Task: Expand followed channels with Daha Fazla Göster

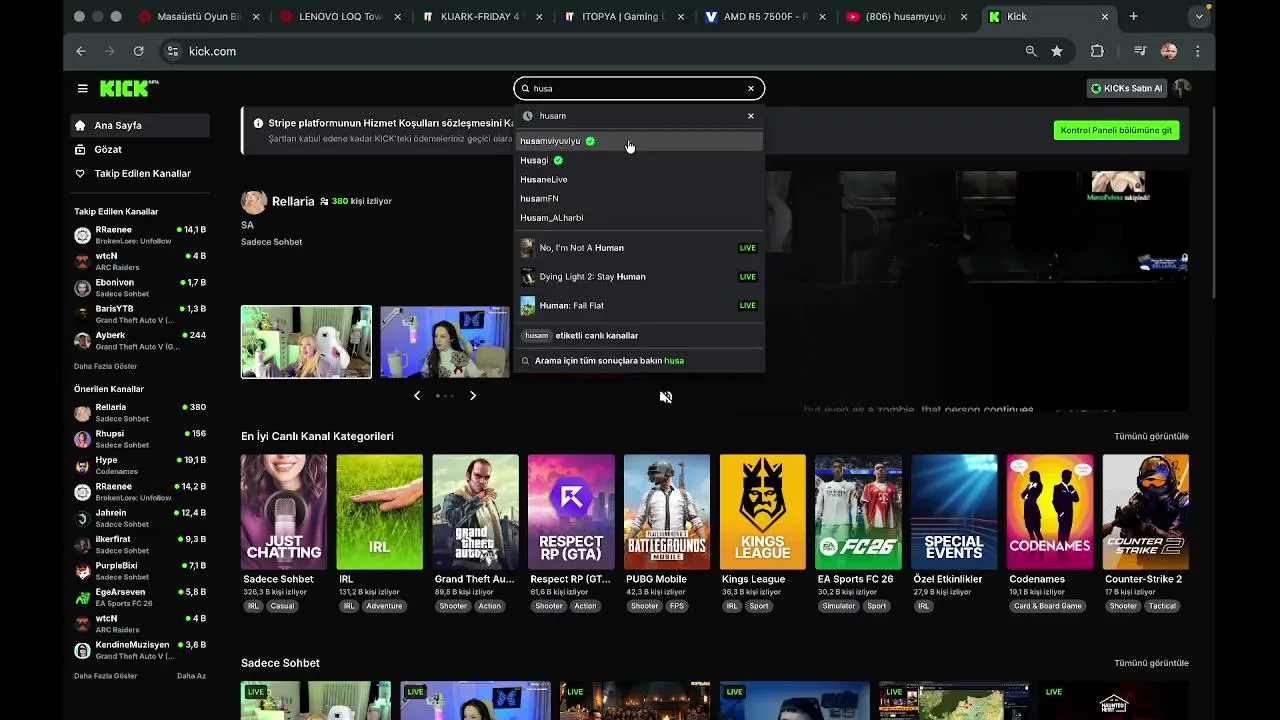Action: 105,367
